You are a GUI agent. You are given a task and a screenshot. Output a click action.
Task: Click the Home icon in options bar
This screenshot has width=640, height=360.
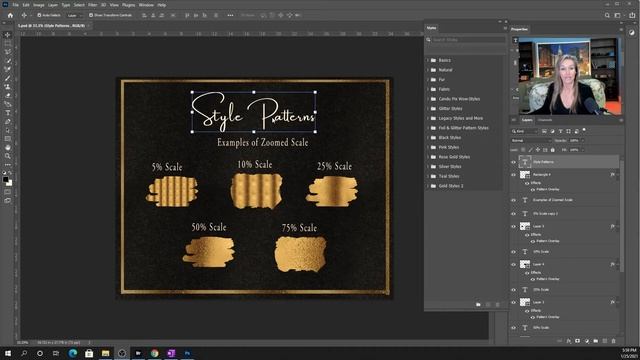click(10, 15)
